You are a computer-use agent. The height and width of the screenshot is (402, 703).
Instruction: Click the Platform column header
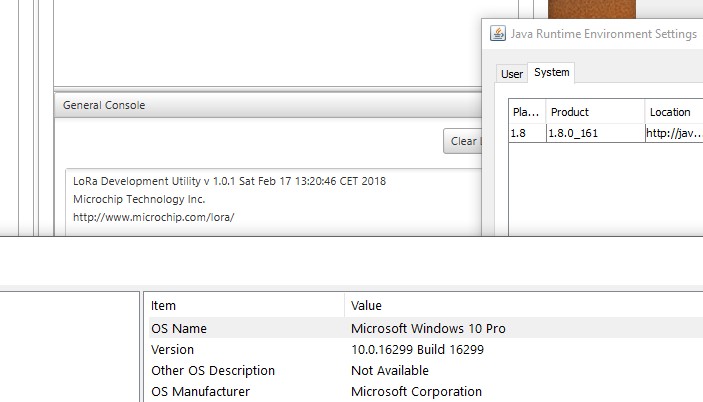coord(527,112)
